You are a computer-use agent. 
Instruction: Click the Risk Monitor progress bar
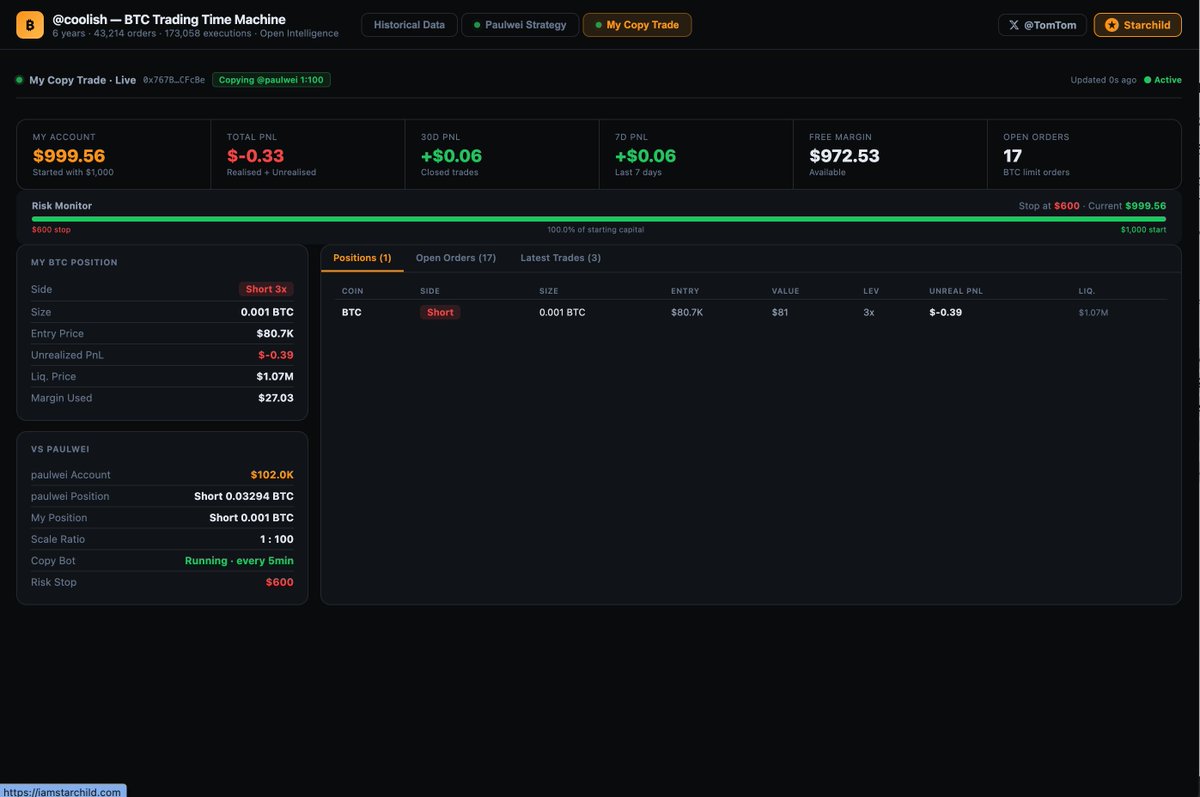(x=599, y=218)
